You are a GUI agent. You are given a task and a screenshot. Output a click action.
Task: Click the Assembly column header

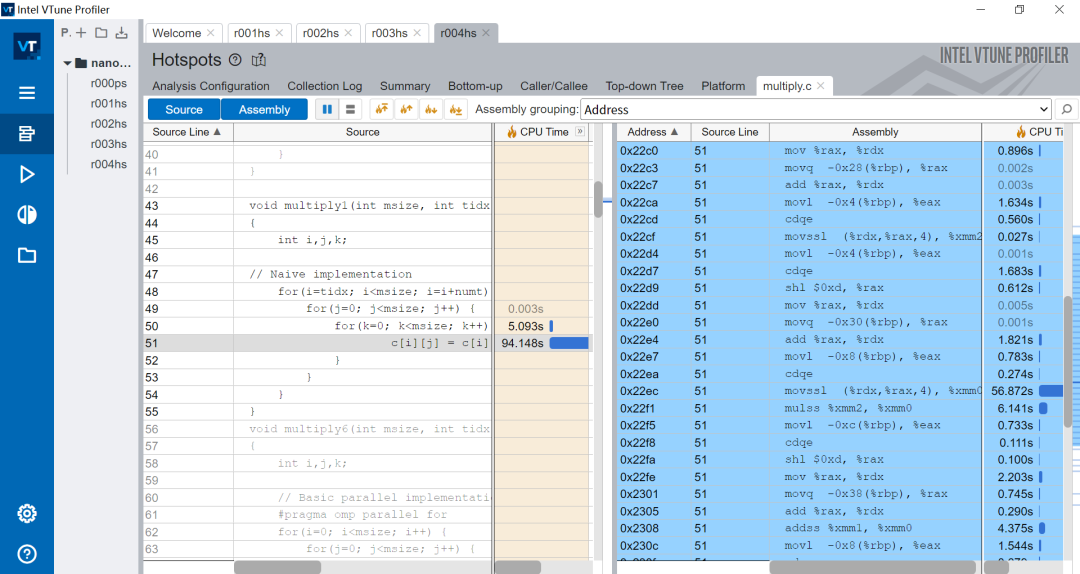pos(875,132)
